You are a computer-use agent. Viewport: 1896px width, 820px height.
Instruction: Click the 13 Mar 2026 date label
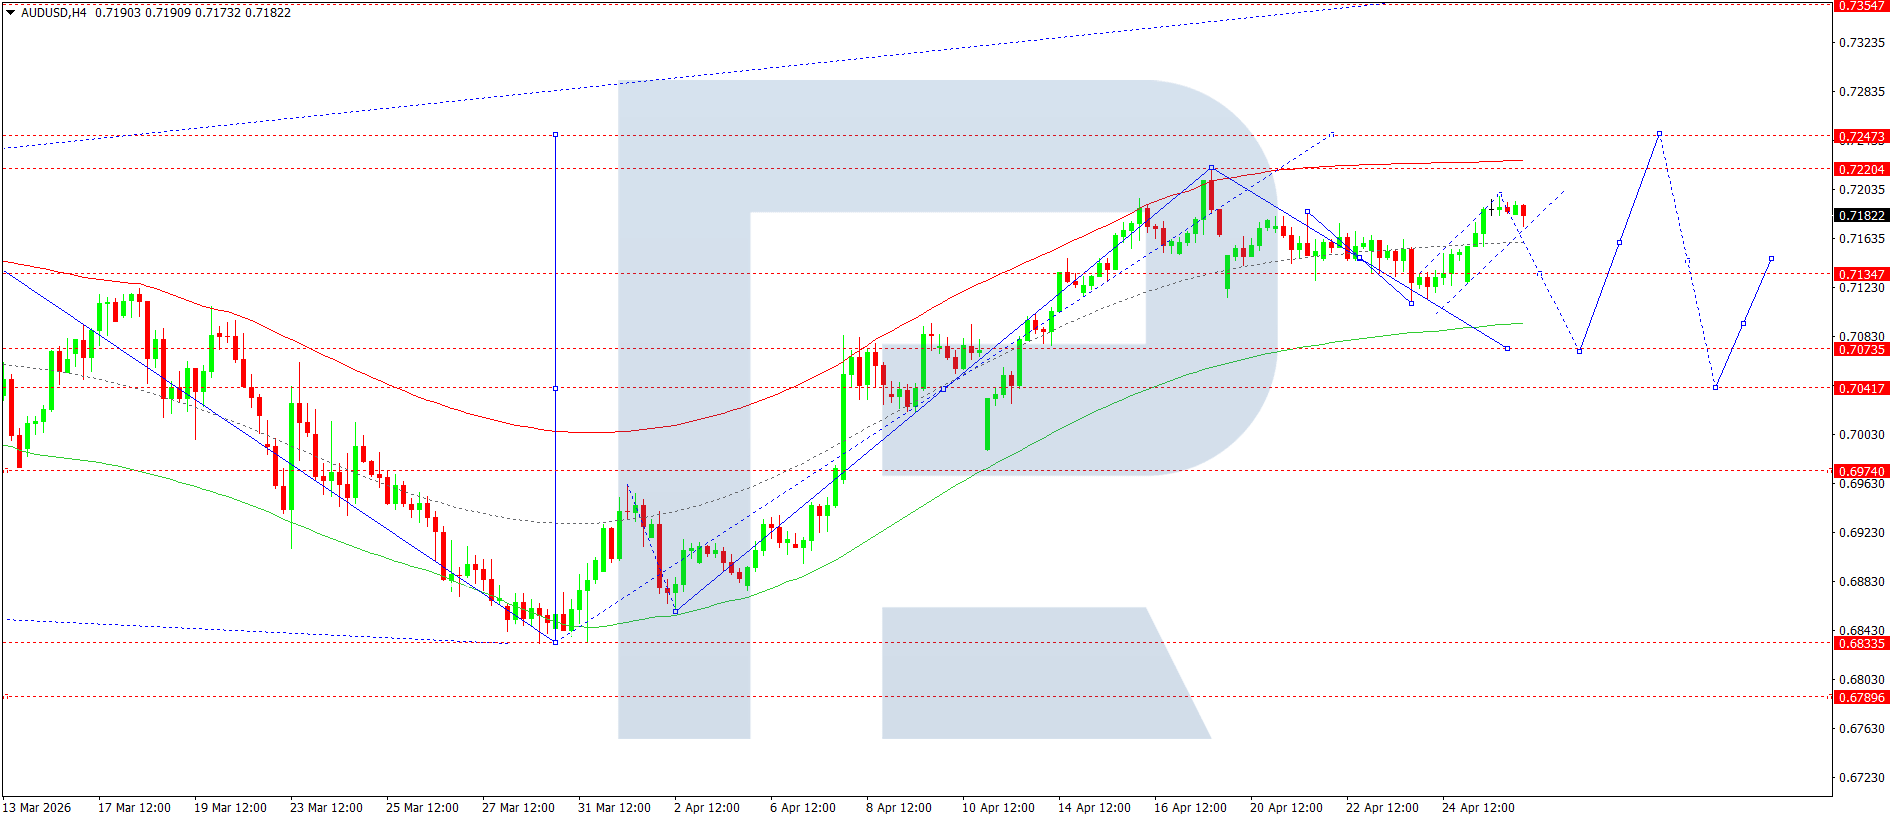coord(37,807)
